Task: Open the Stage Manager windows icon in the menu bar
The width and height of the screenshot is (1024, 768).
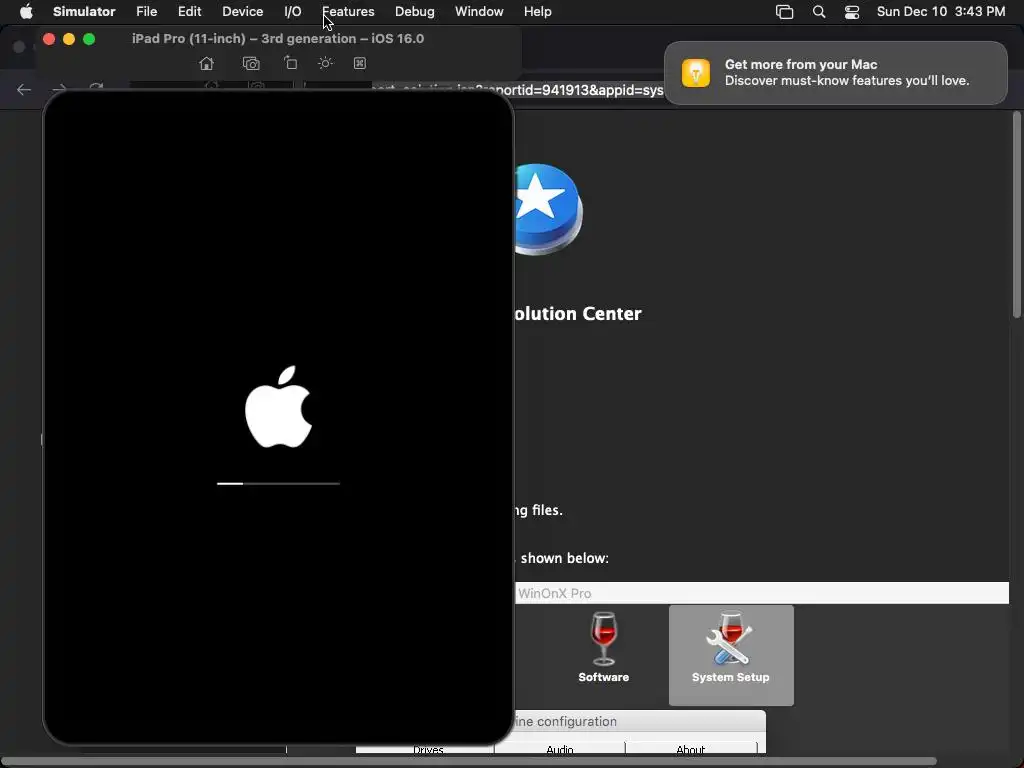Action: pos(784,12)
